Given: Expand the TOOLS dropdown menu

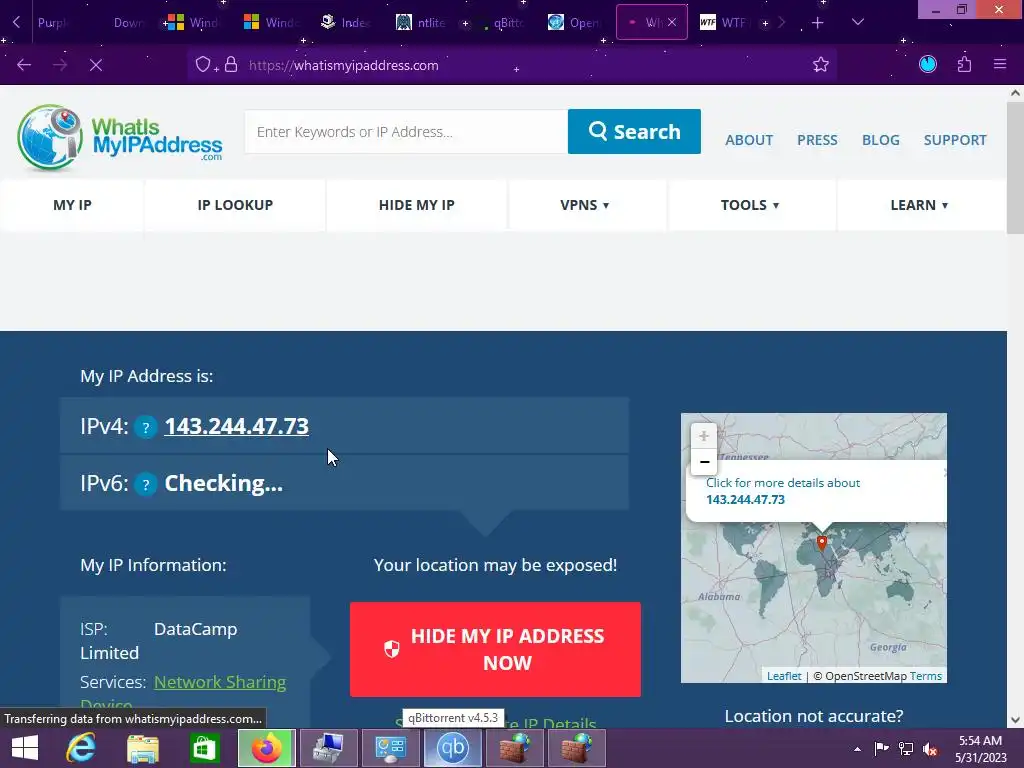Looking at the screenshot, I should tap(750, 205).
